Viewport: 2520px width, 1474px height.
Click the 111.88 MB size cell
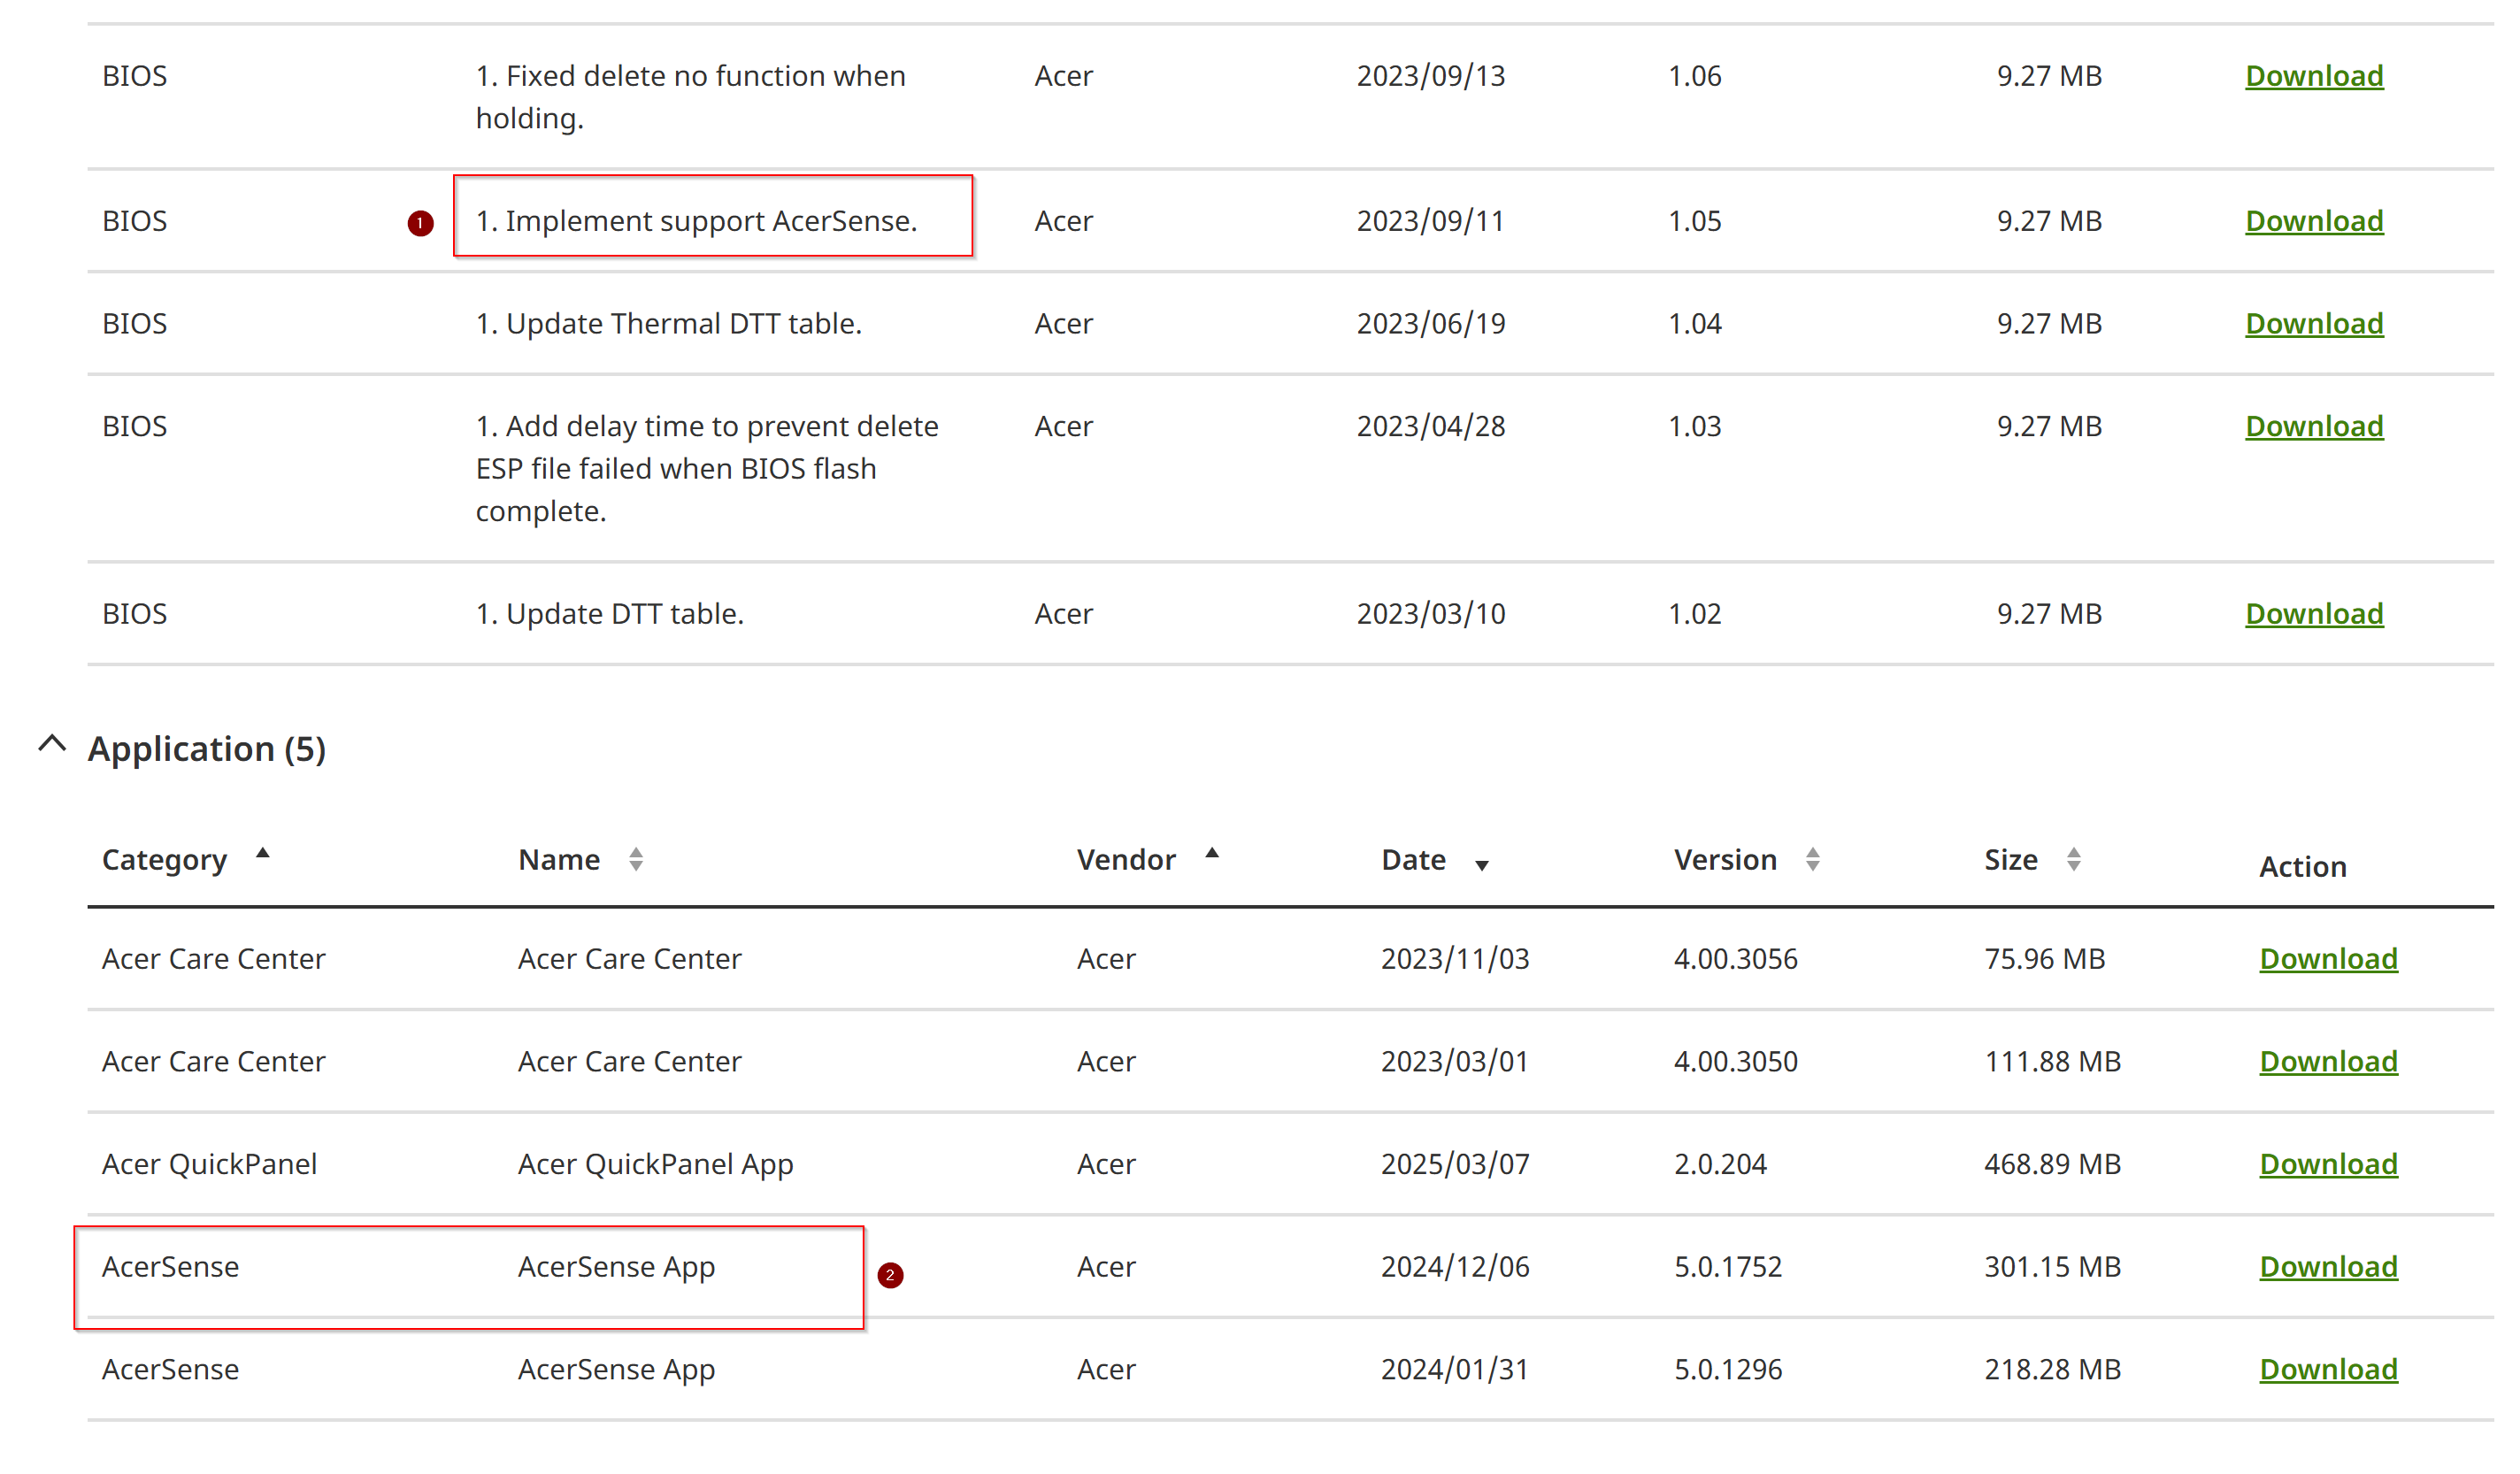(2052, 1062)
